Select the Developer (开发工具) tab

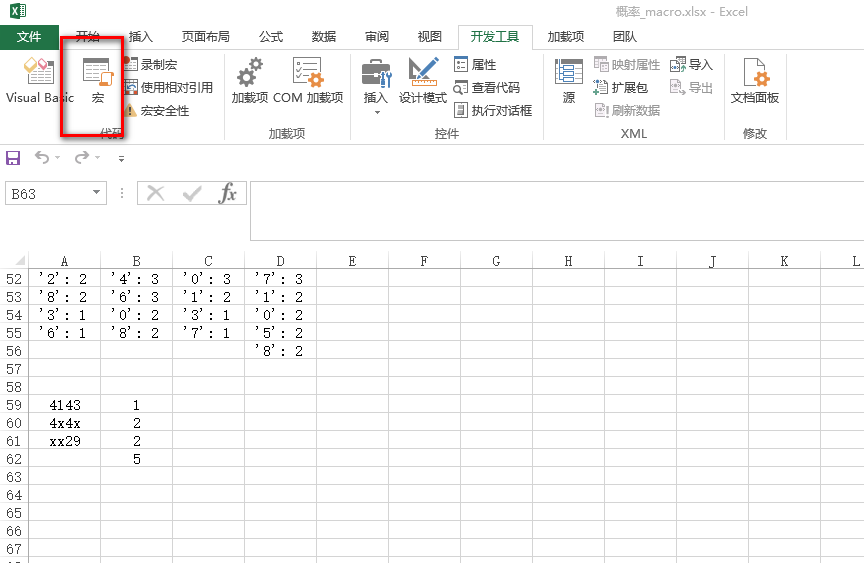[495, 37]
